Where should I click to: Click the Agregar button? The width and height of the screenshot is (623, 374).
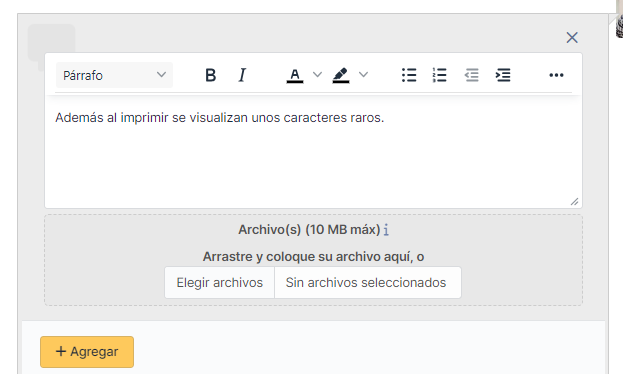point(87,352)
